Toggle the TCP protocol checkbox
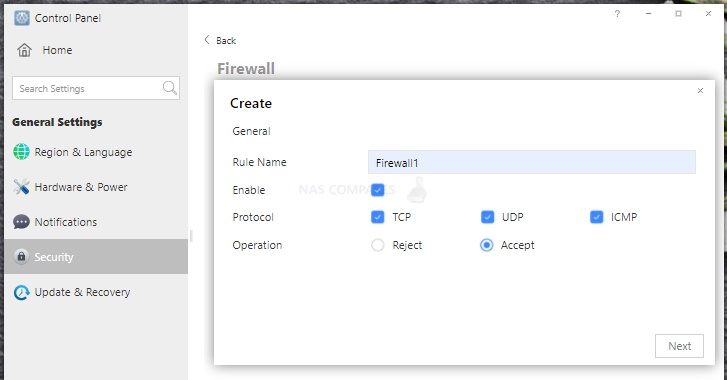Image resolution: width=727 pixels, height=380 pixels. pos(377,217)
